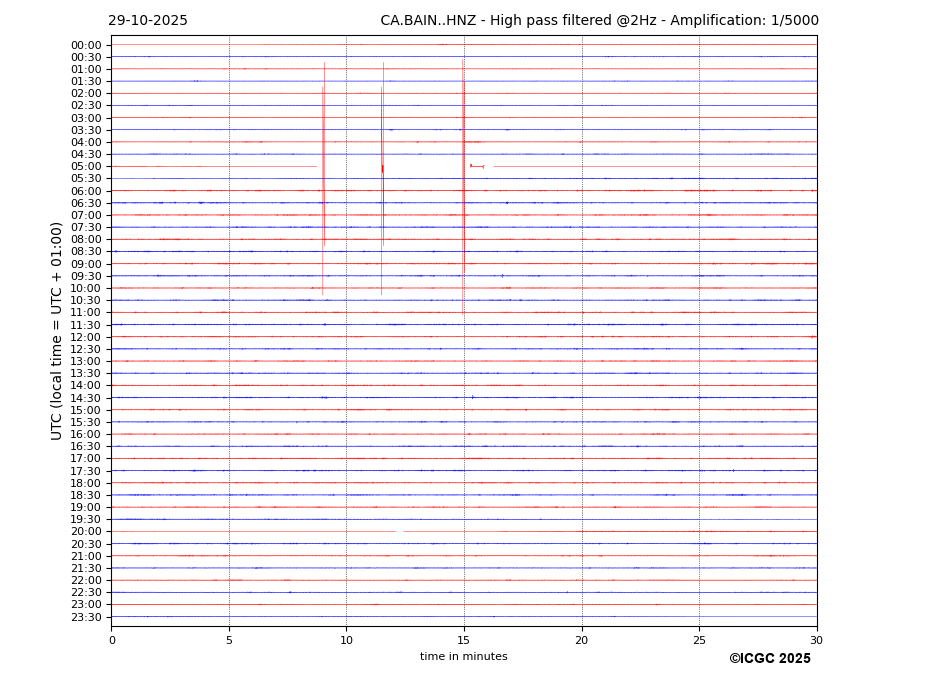Viewport: 927px width, 696px height.
Task: Click the 12:00 row time label
Action: point(86,337)
